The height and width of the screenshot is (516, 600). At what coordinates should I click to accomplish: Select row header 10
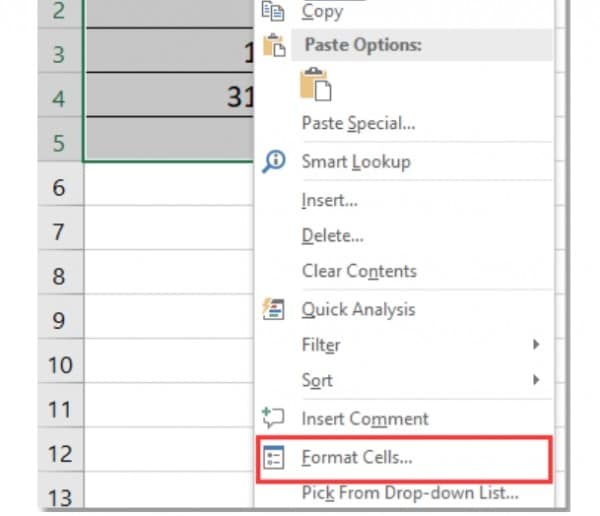tap(61, 361)
